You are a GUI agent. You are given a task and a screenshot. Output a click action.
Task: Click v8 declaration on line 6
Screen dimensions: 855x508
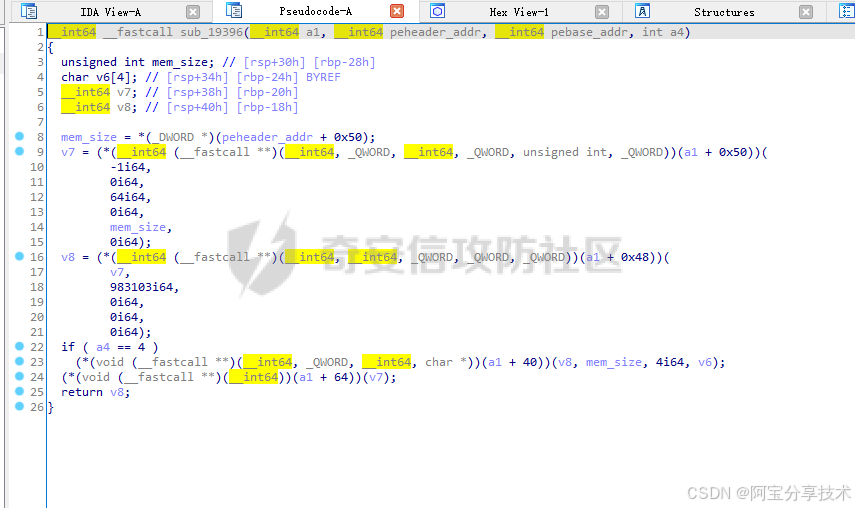[124, 107]
